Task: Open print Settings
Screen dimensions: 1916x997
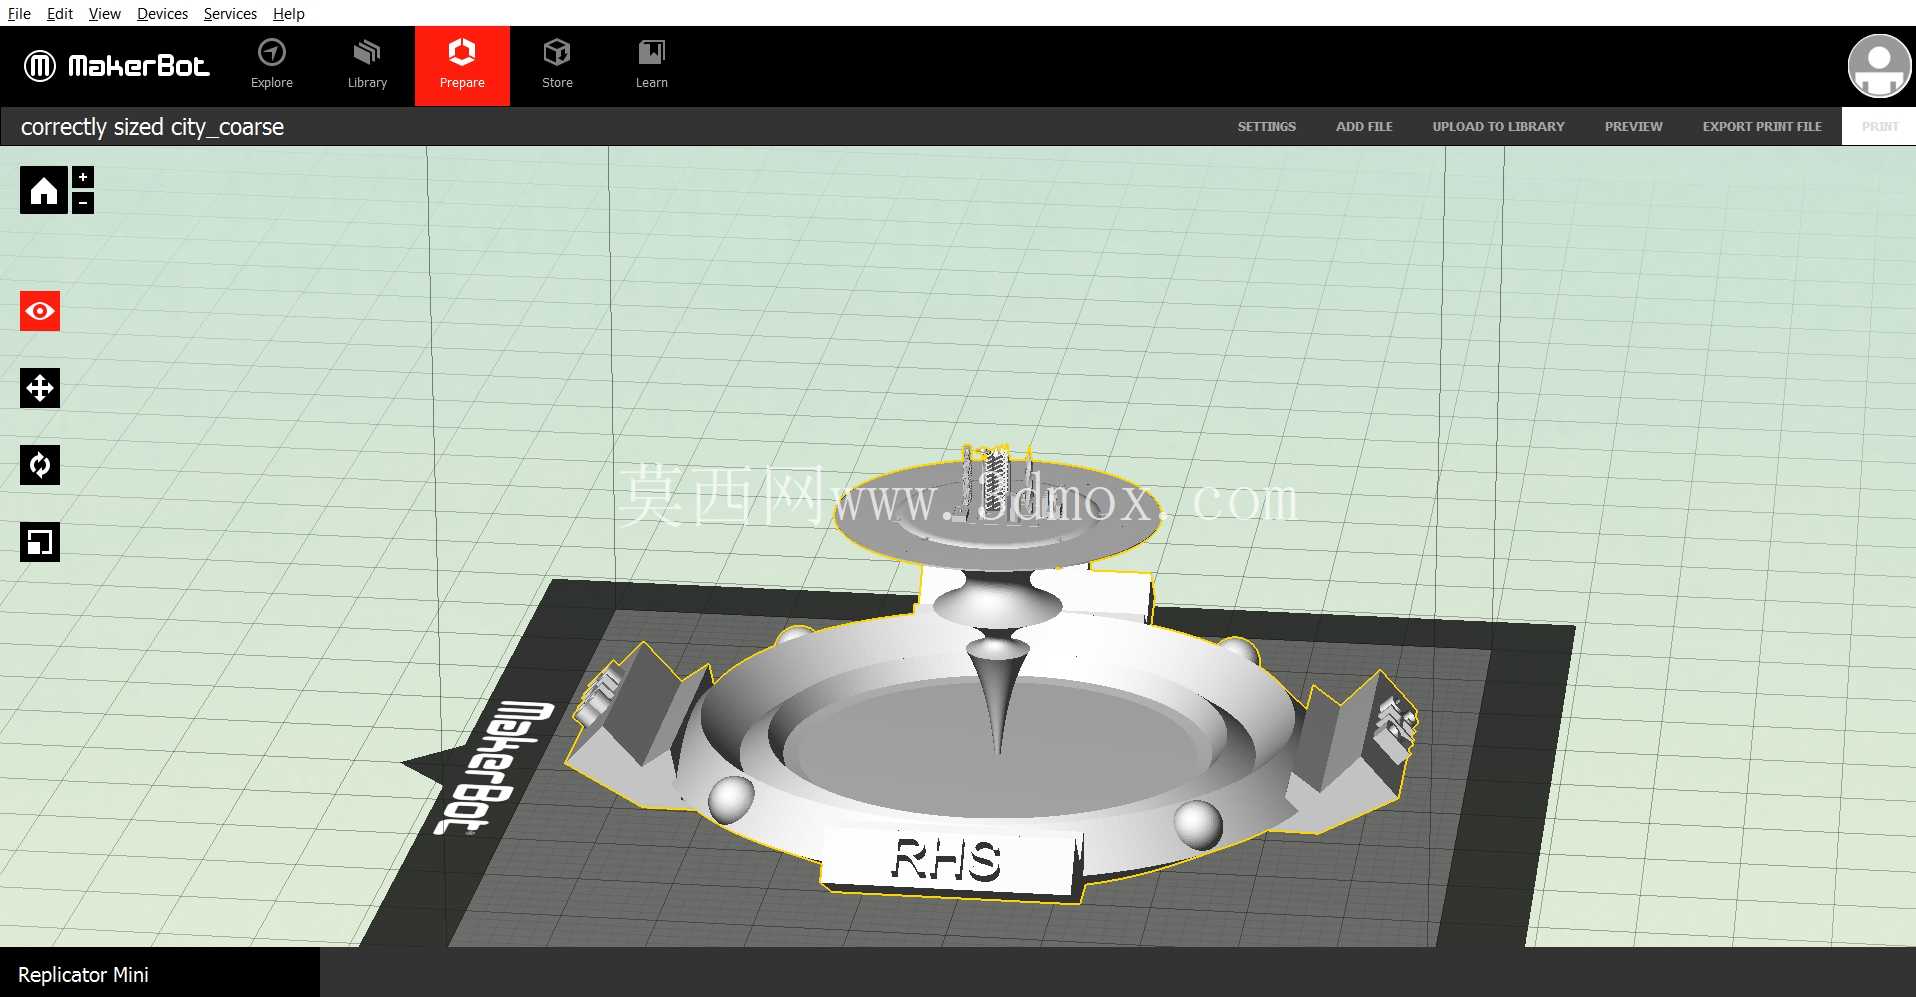Action: coord(1266,126)
